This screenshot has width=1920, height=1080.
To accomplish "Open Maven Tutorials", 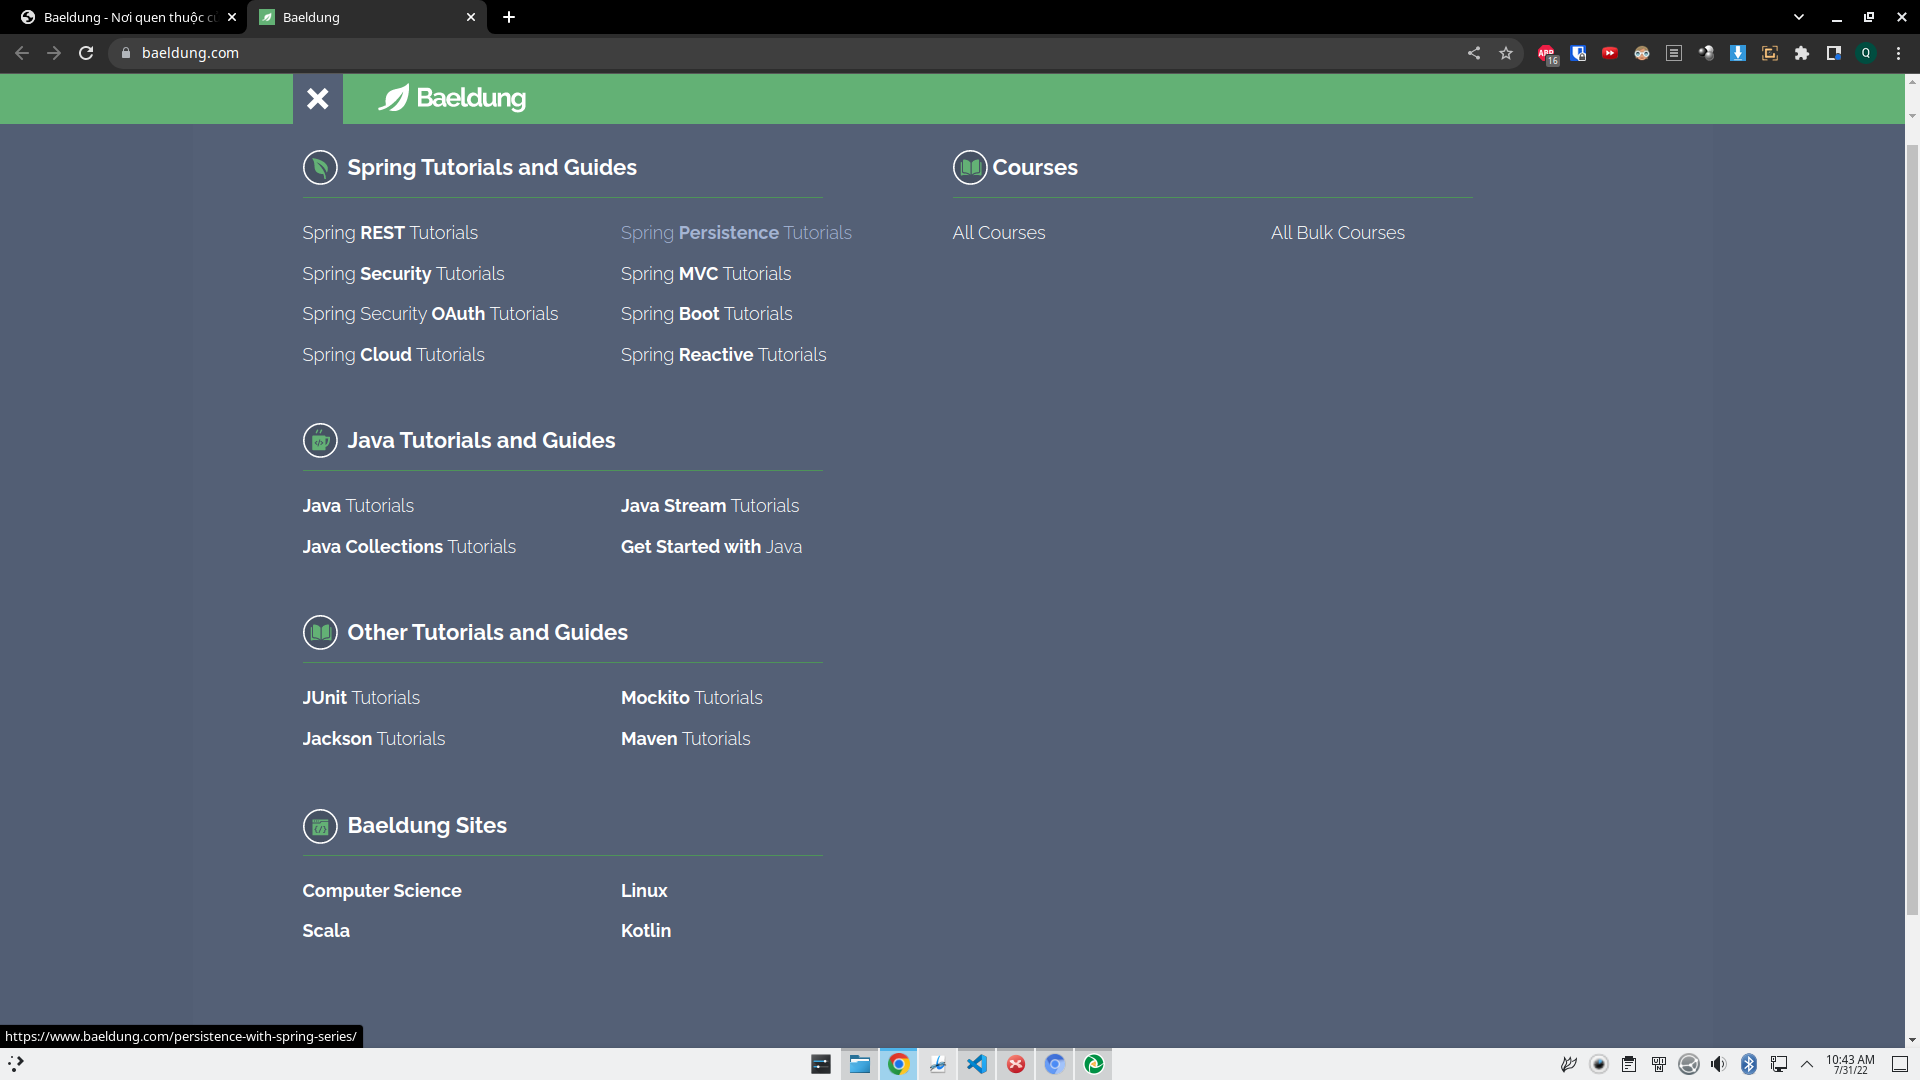I will point(685,739).
